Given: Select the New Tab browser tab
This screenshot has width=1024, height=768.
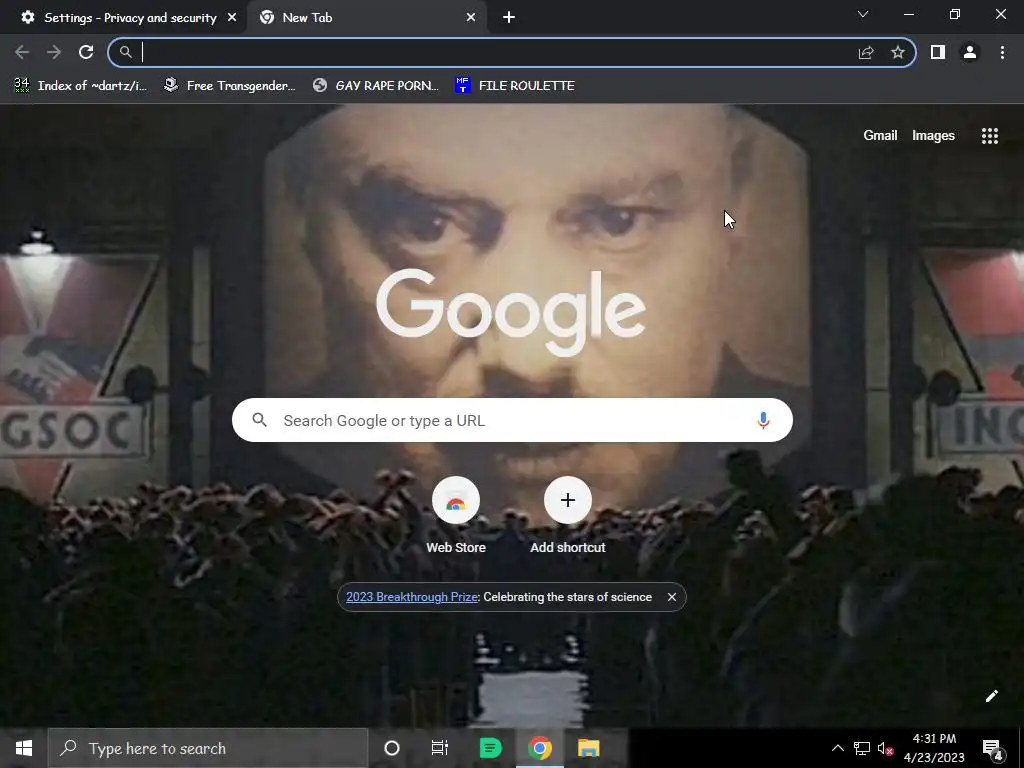Looking at the screenshot, I should pos(366,18).
